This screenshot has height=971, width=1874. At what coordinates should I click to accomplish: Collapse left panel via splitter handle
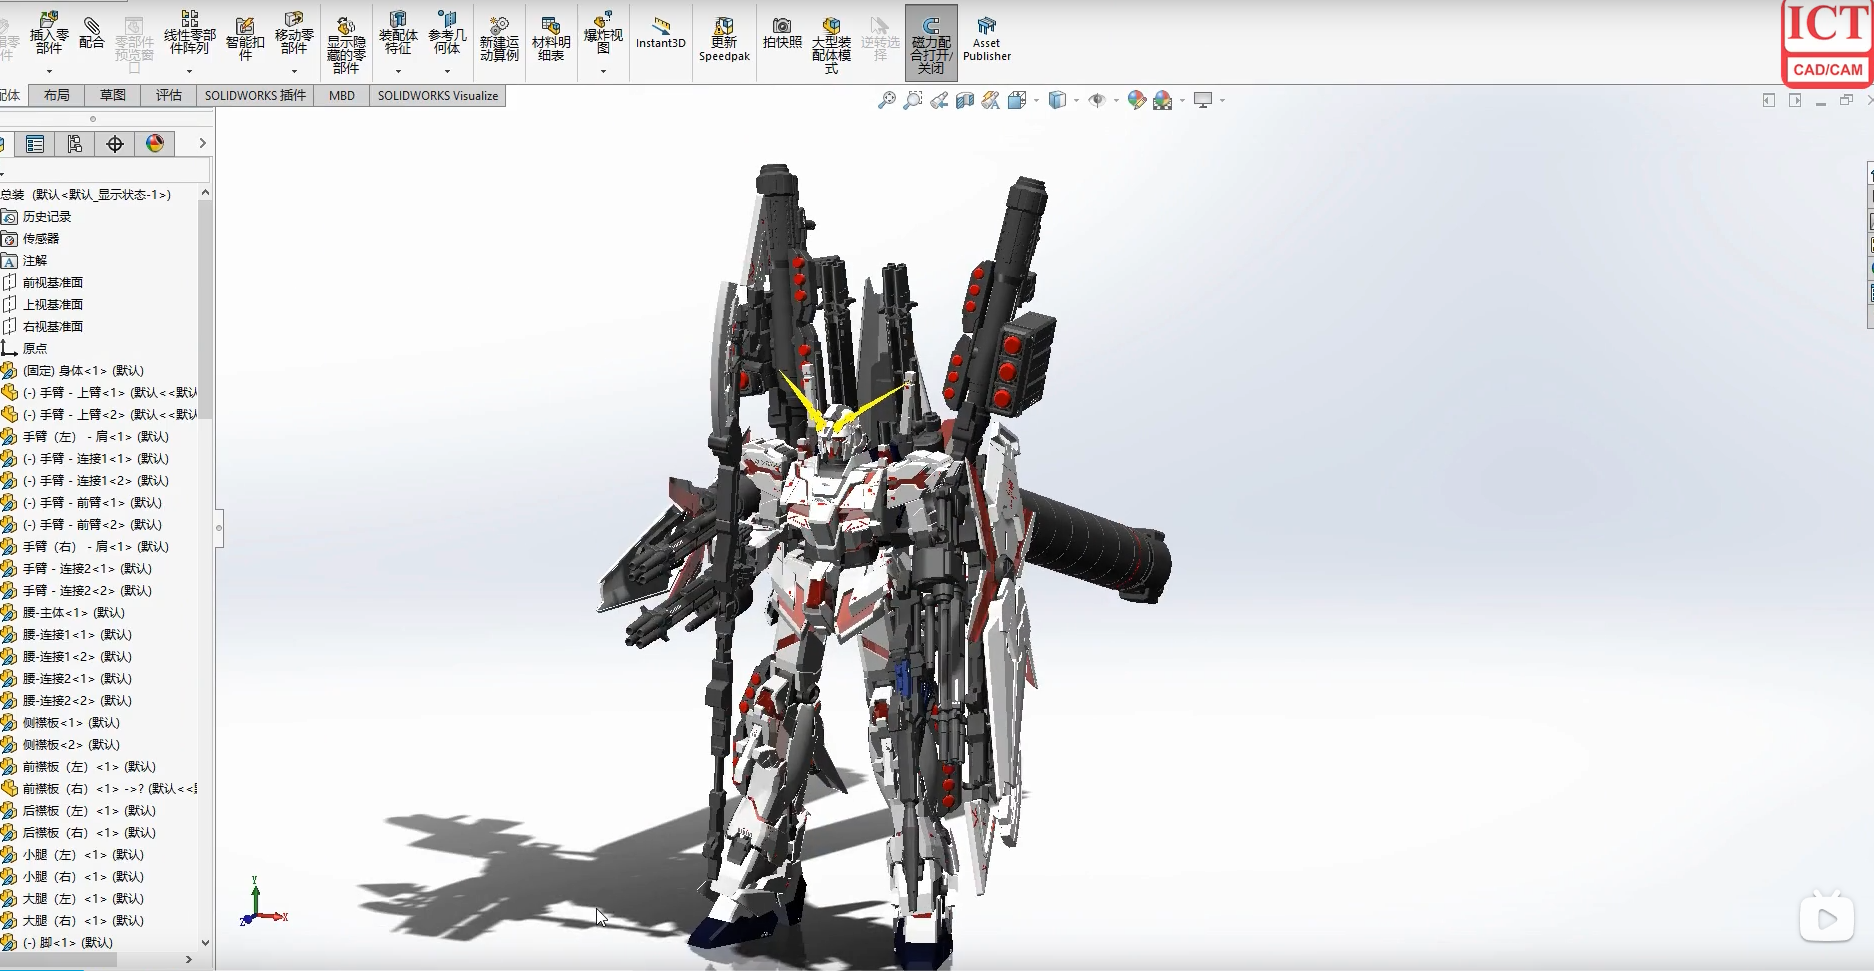[219, 528]
